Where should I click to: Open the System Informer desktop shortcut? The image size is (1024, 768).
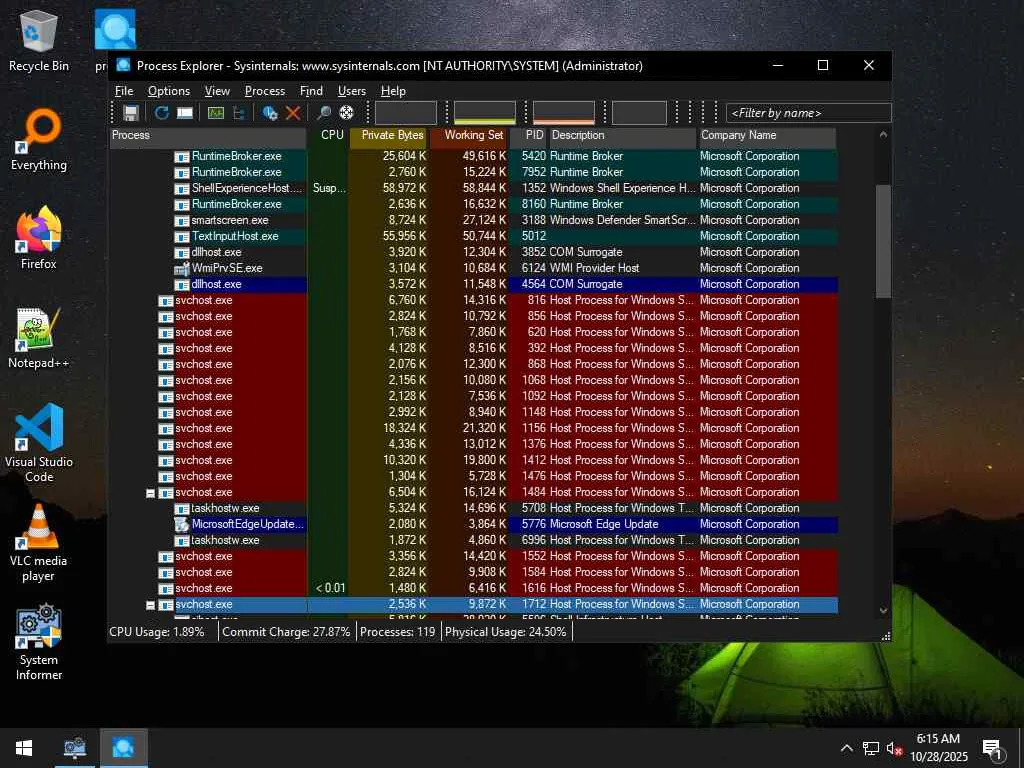tap(39, 641)
